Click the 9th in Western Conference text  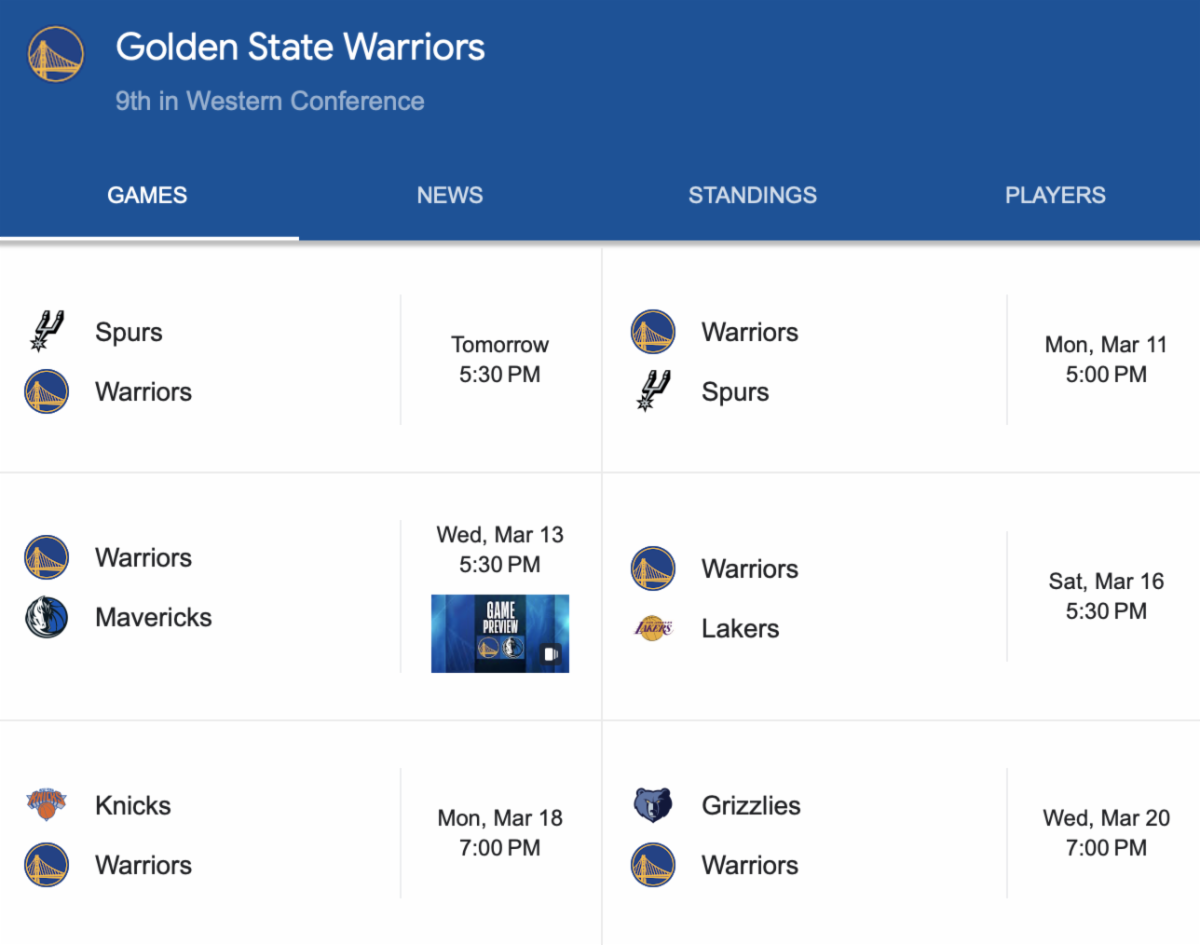(270, 101)
